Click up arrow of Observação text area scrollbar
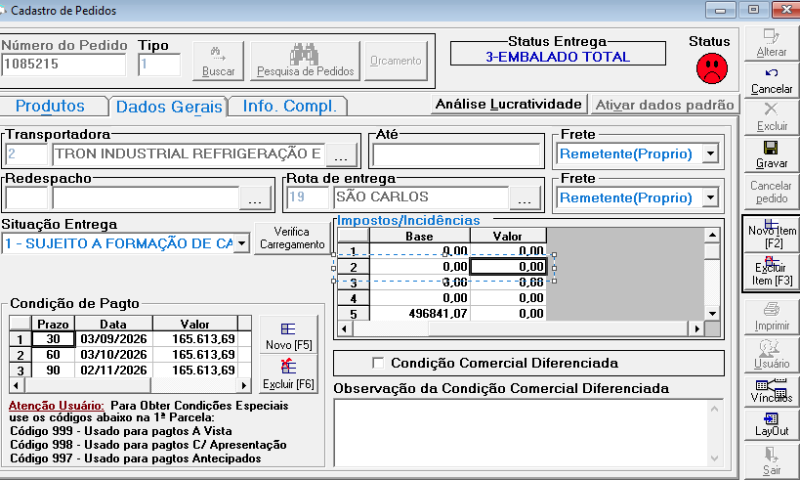This screenshot has height=480, width=800. click(x=714, y=409)
